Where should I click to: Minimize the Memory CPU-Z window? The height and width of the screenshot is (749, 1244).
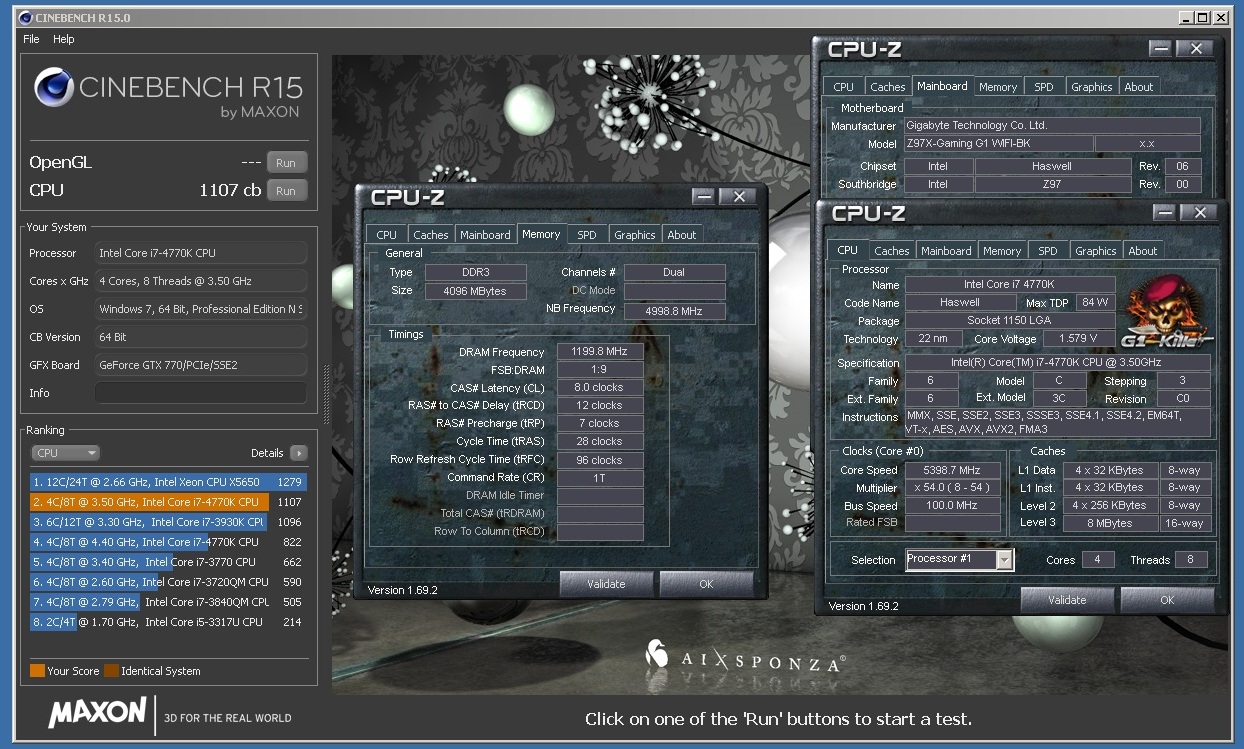tap(703, 197)
